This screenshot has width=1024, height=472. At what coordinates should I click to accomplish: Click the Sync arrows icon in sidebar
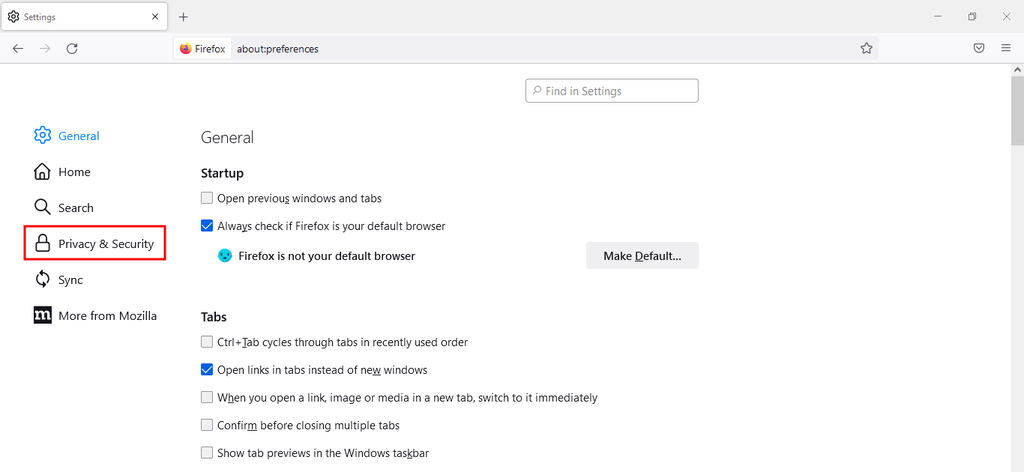click(x=42, y=280)
